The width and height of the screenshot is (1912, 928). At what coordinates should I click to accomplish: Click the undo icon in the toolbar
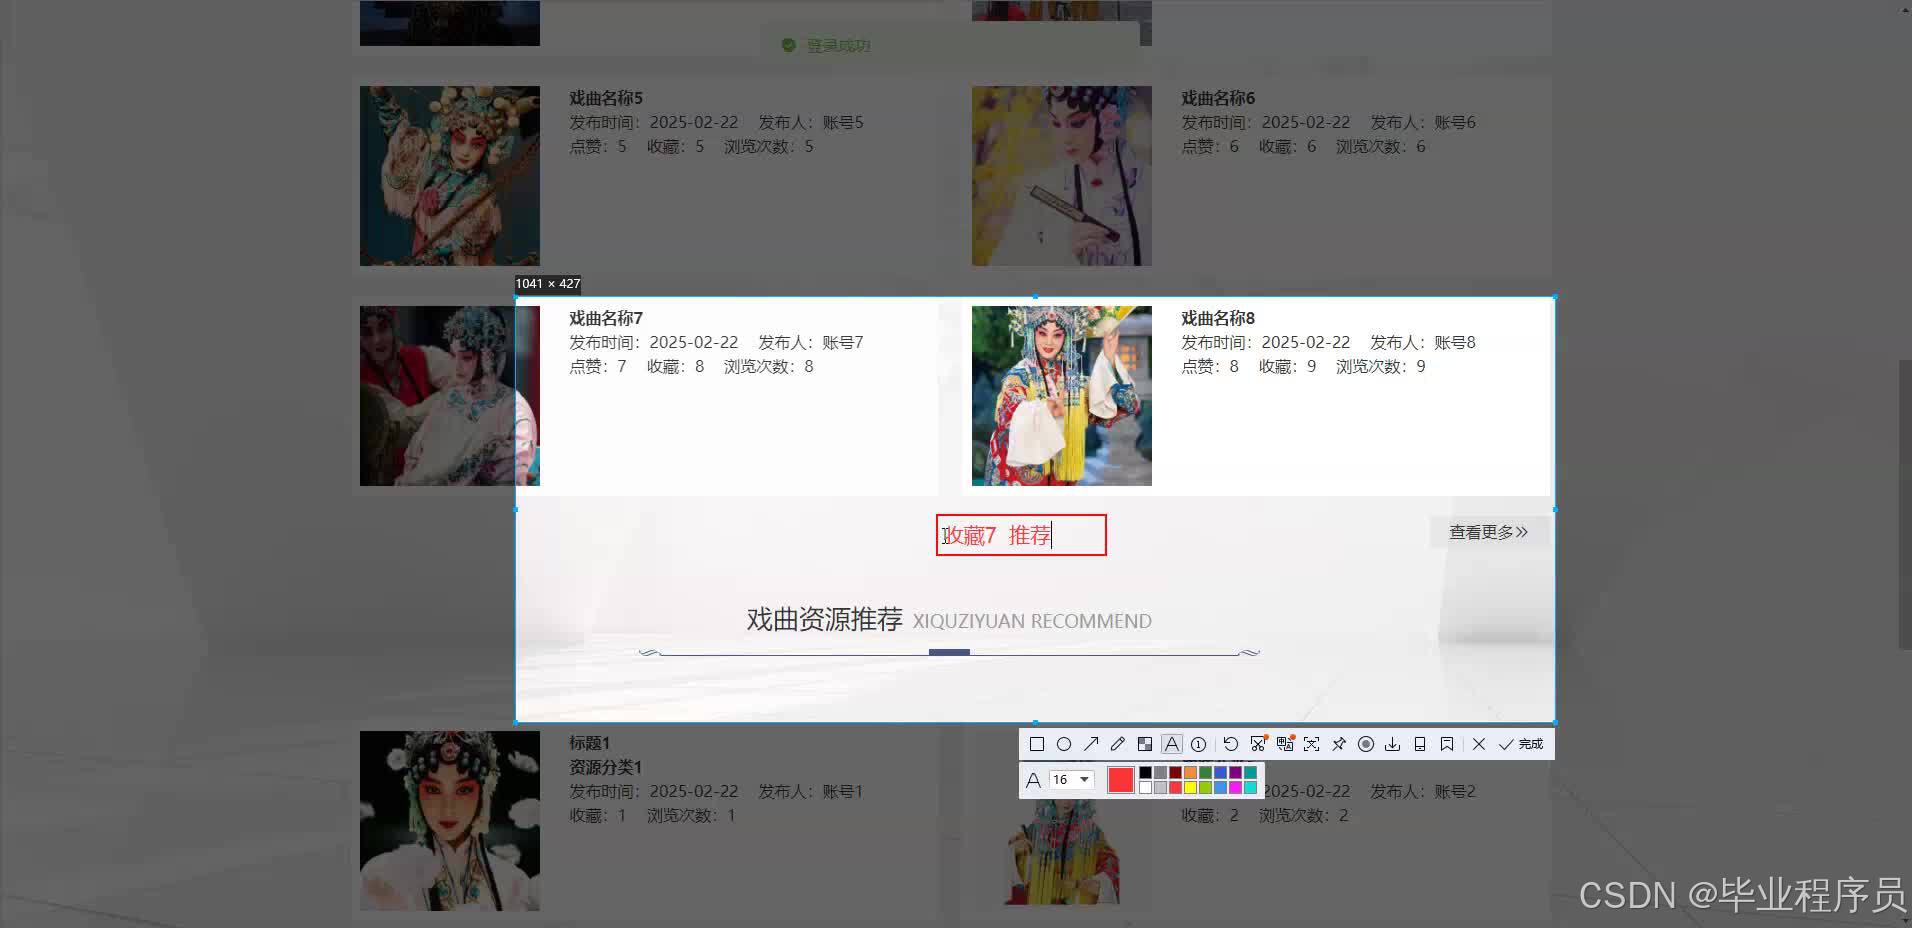pos(1231,744)
